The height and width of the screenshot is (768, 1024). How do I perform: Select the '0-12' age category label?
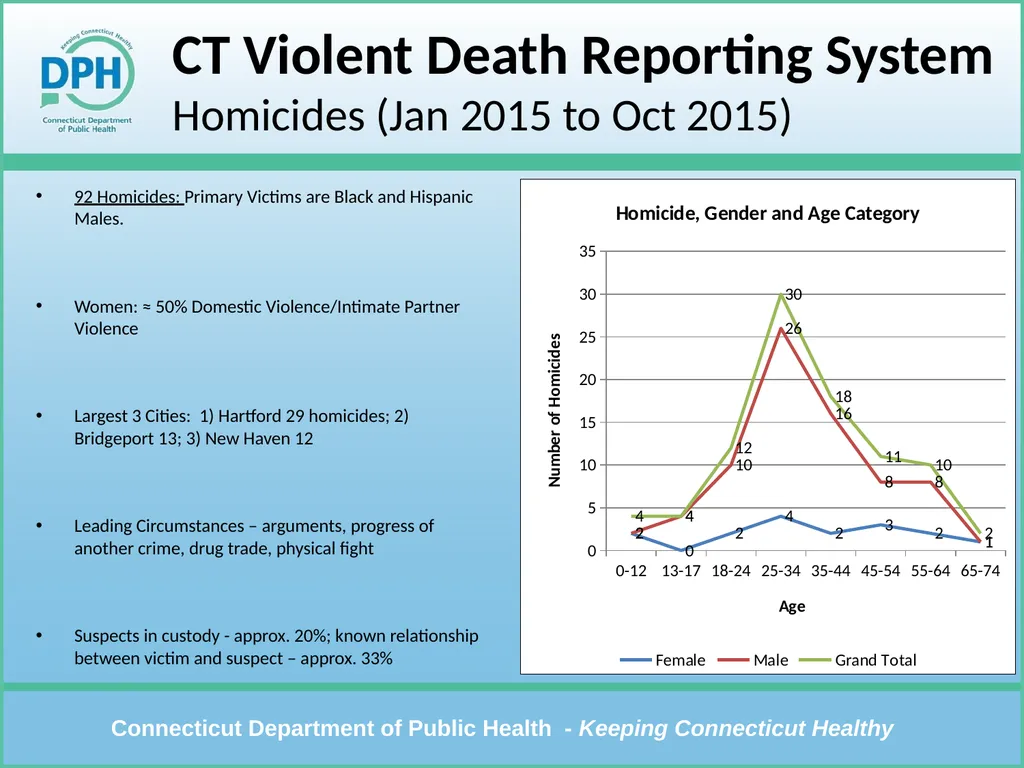[x=631, y=571]
